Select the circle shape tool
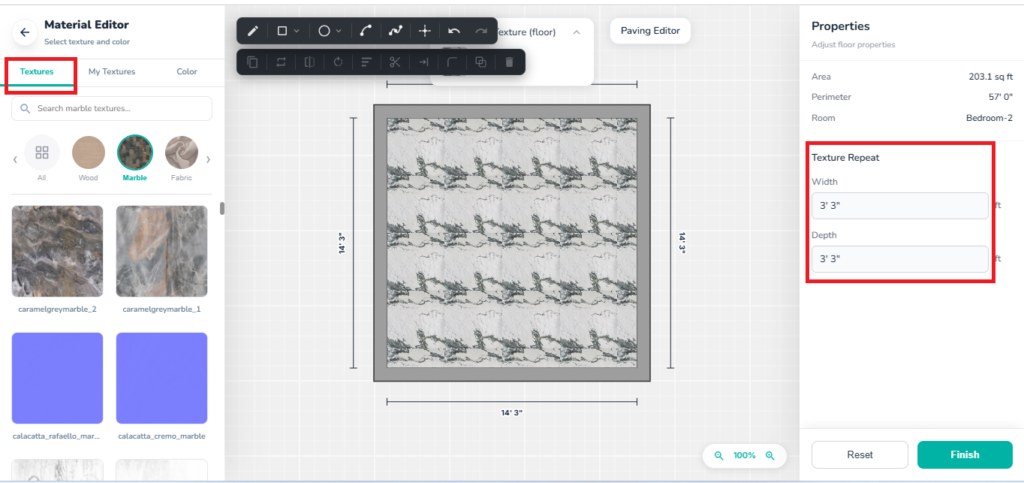Image resolution: width=1024 pixels, height=483 pixels. [x=324, y=31]
